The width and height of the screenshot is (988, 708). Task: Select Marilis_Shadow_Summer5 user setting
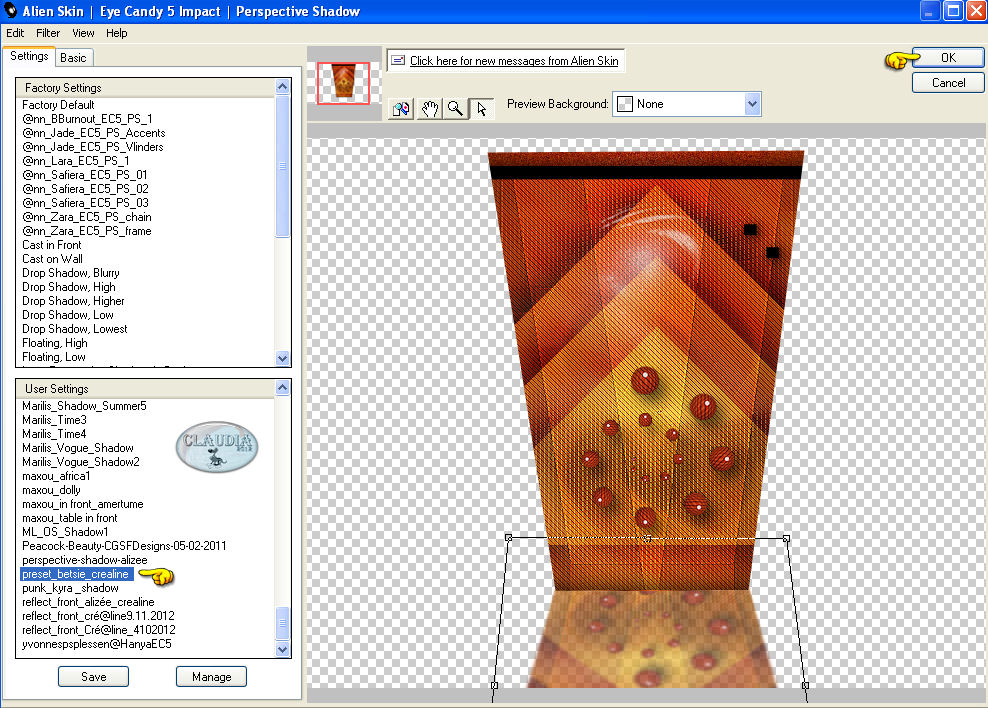pos(84,406)
